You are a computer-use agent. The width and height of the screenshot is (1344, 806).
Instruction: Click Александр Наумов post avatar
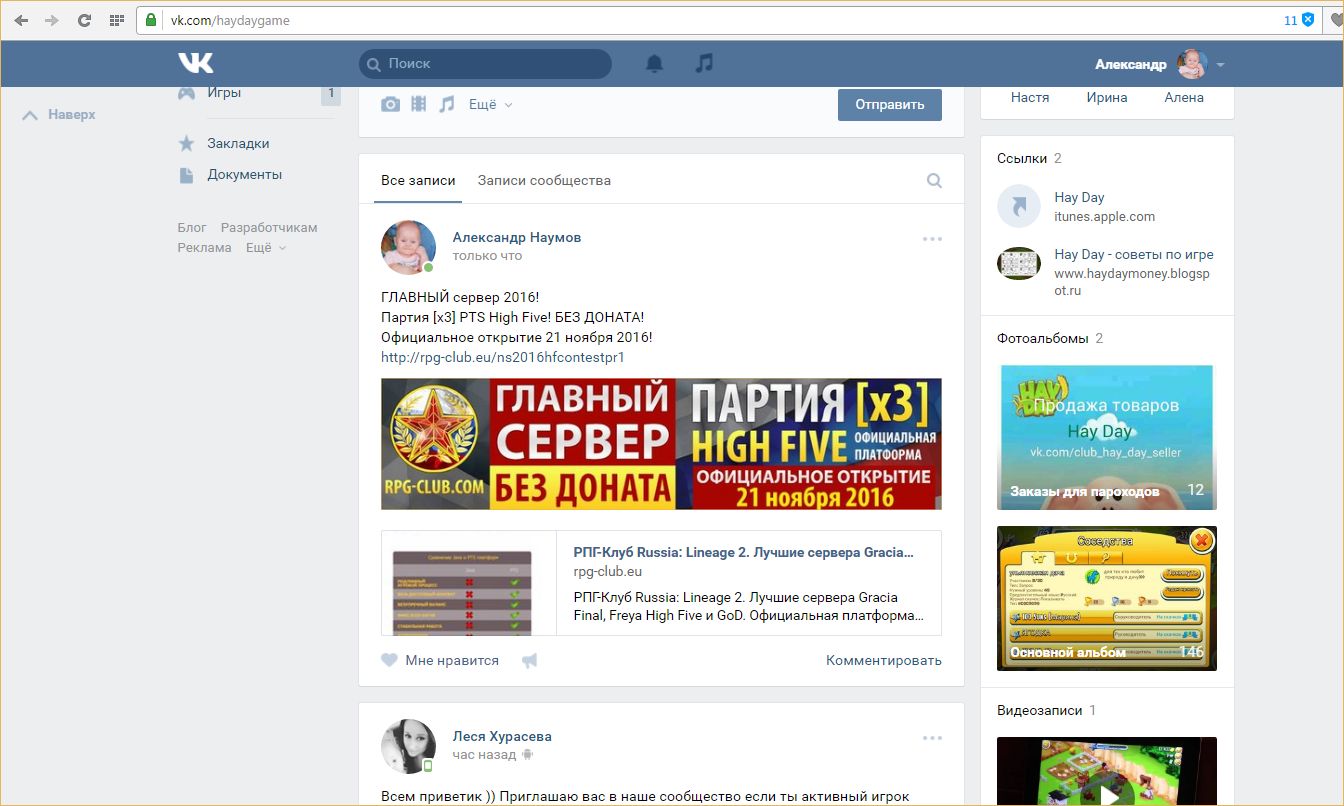(408, 247)
